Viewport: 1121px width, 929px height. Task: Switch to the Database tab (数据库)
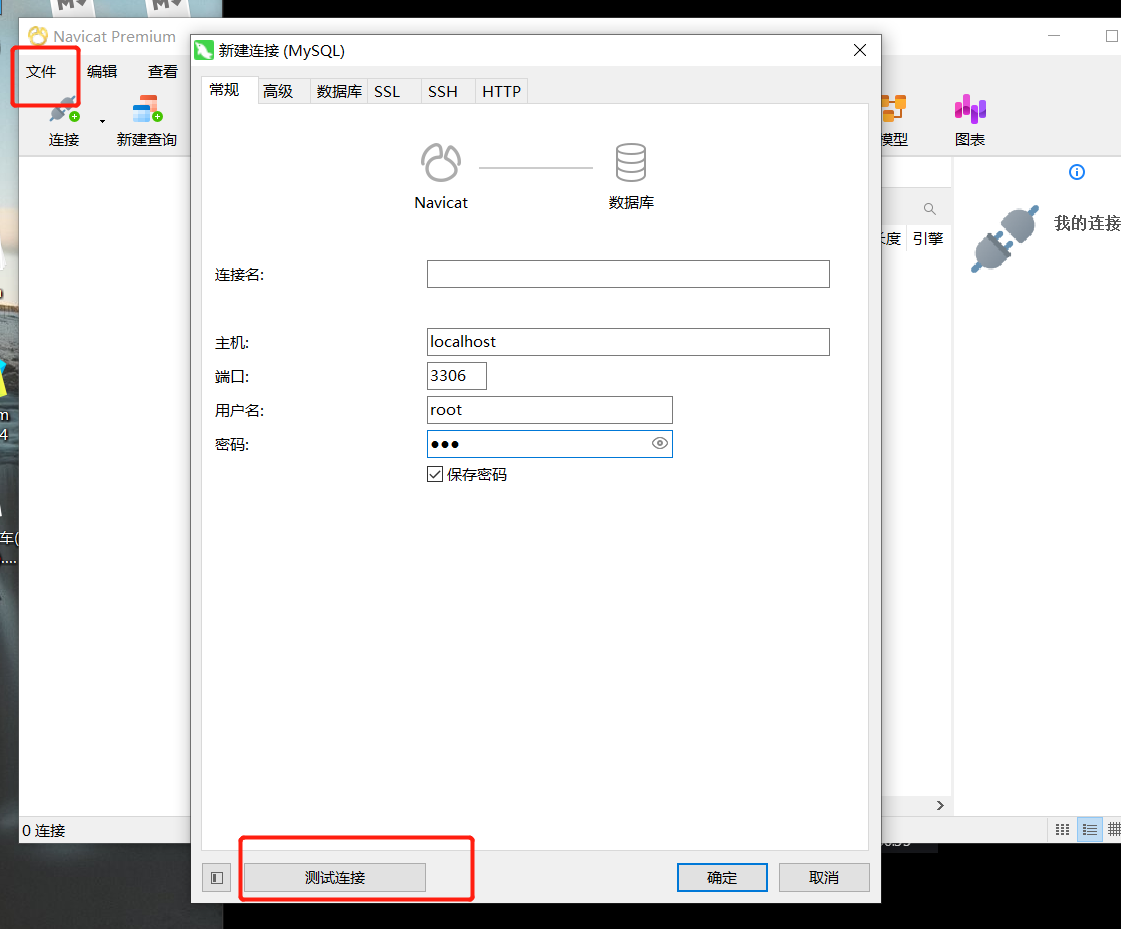[x=339, y=92]
